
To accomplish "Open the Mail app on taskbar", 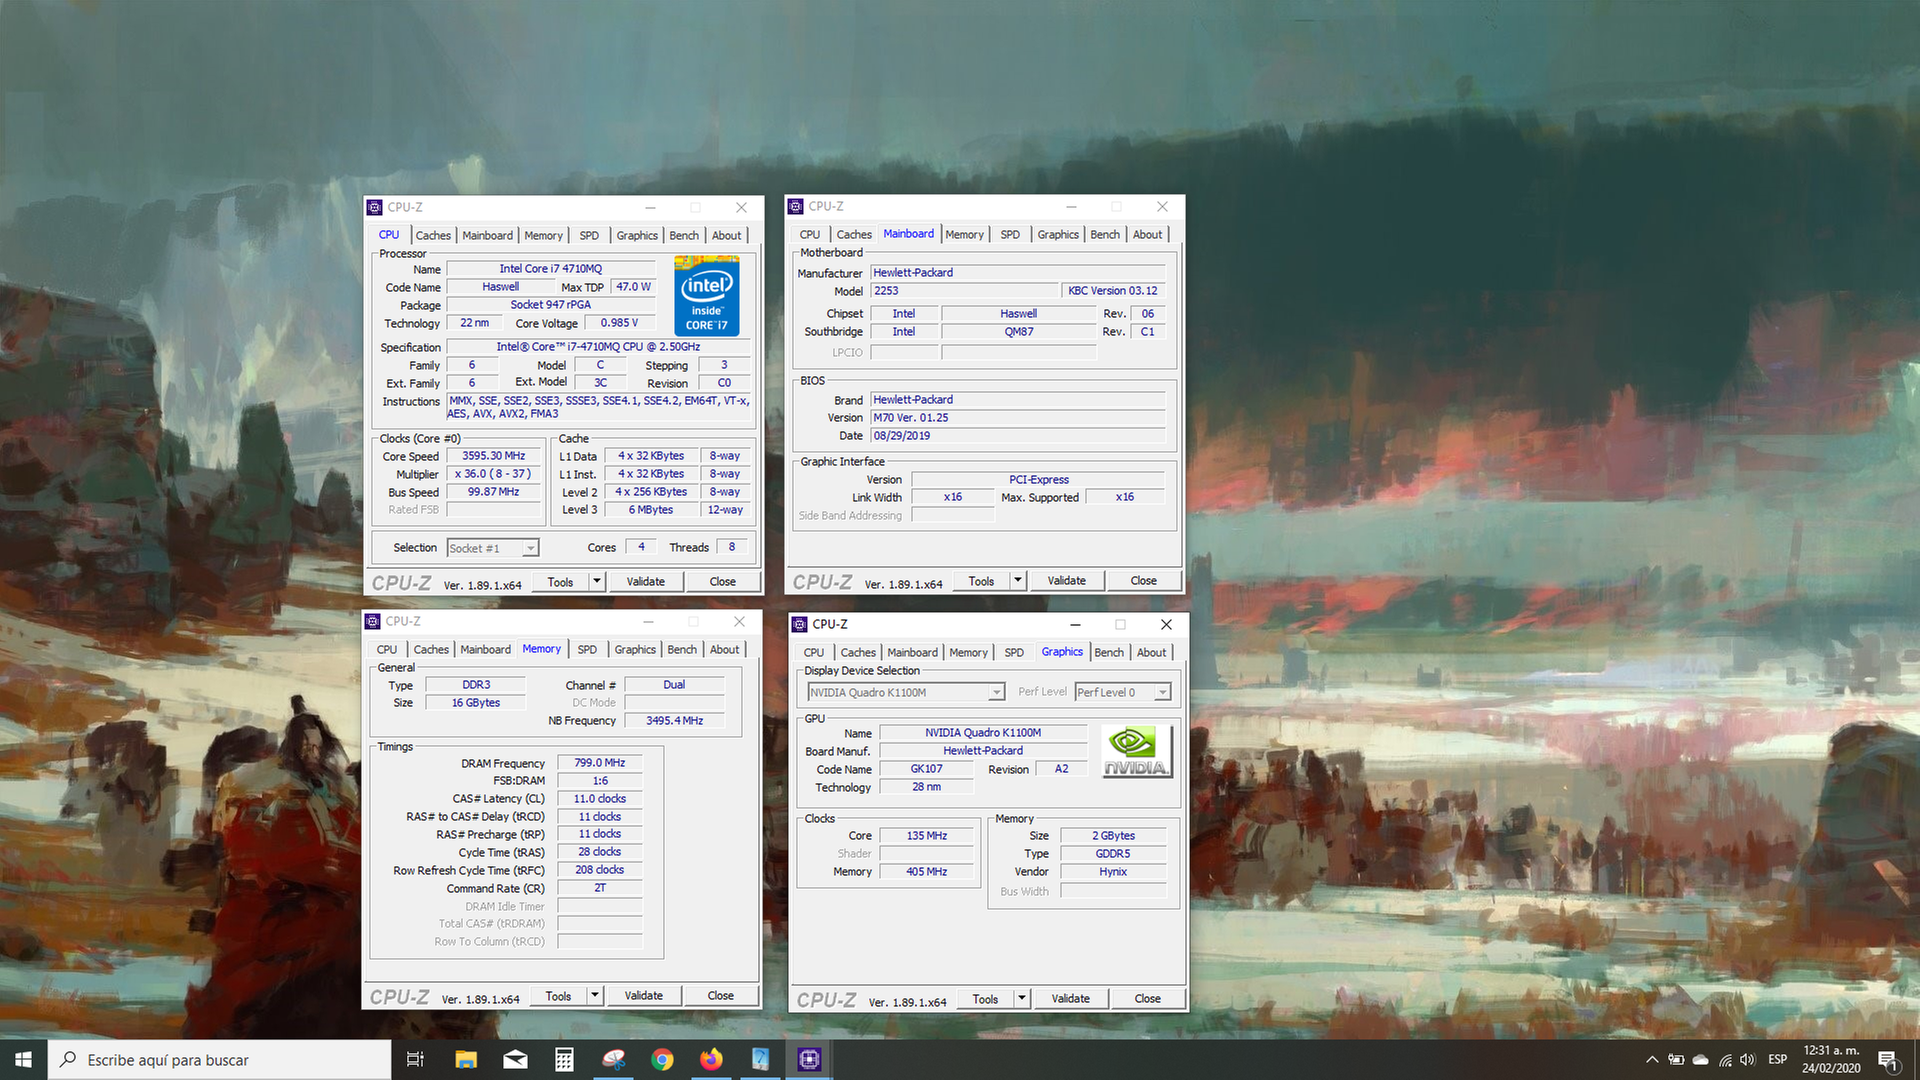I will 515,1059.
